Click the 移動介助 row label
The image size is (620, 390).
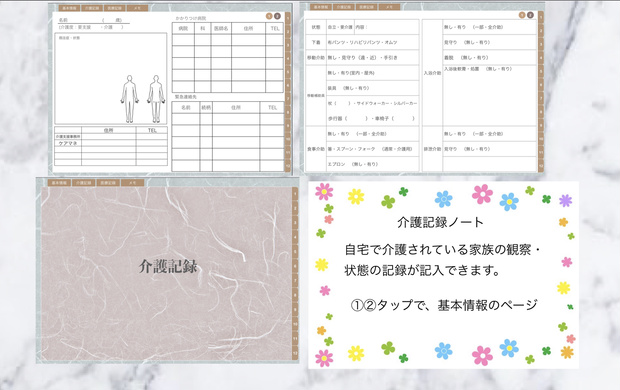[x=316, y=58]
